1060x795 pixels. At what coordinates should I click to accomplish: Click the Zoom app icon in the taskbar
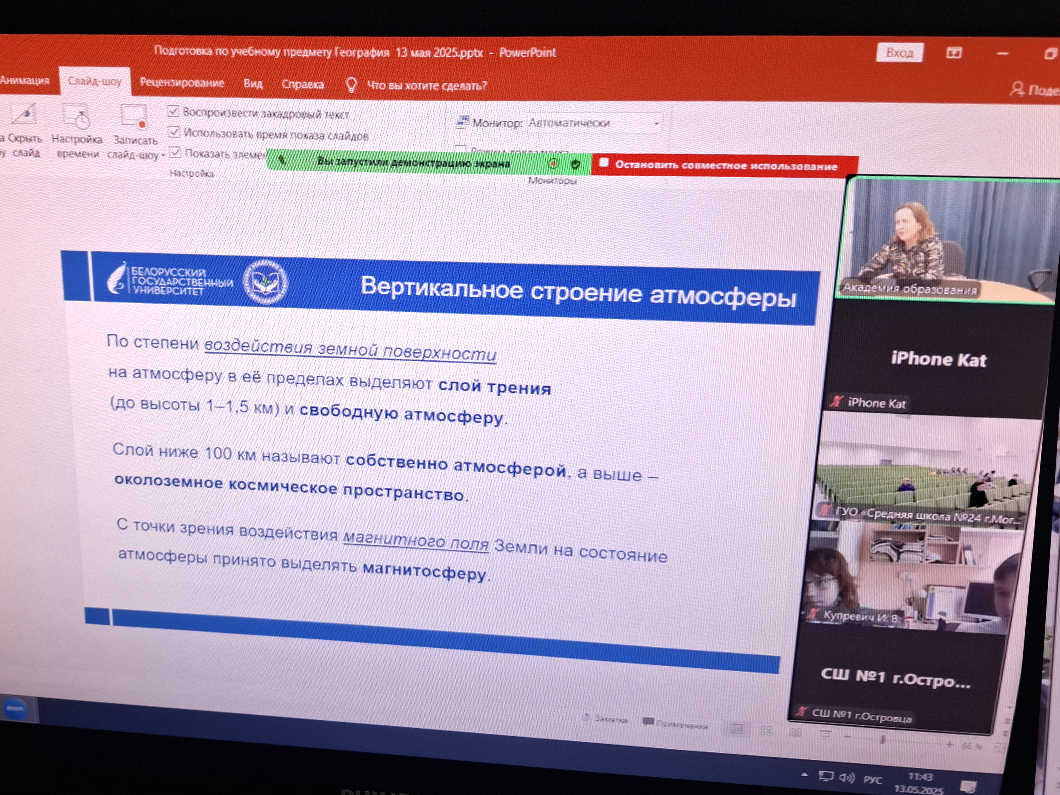pos(15,708)
